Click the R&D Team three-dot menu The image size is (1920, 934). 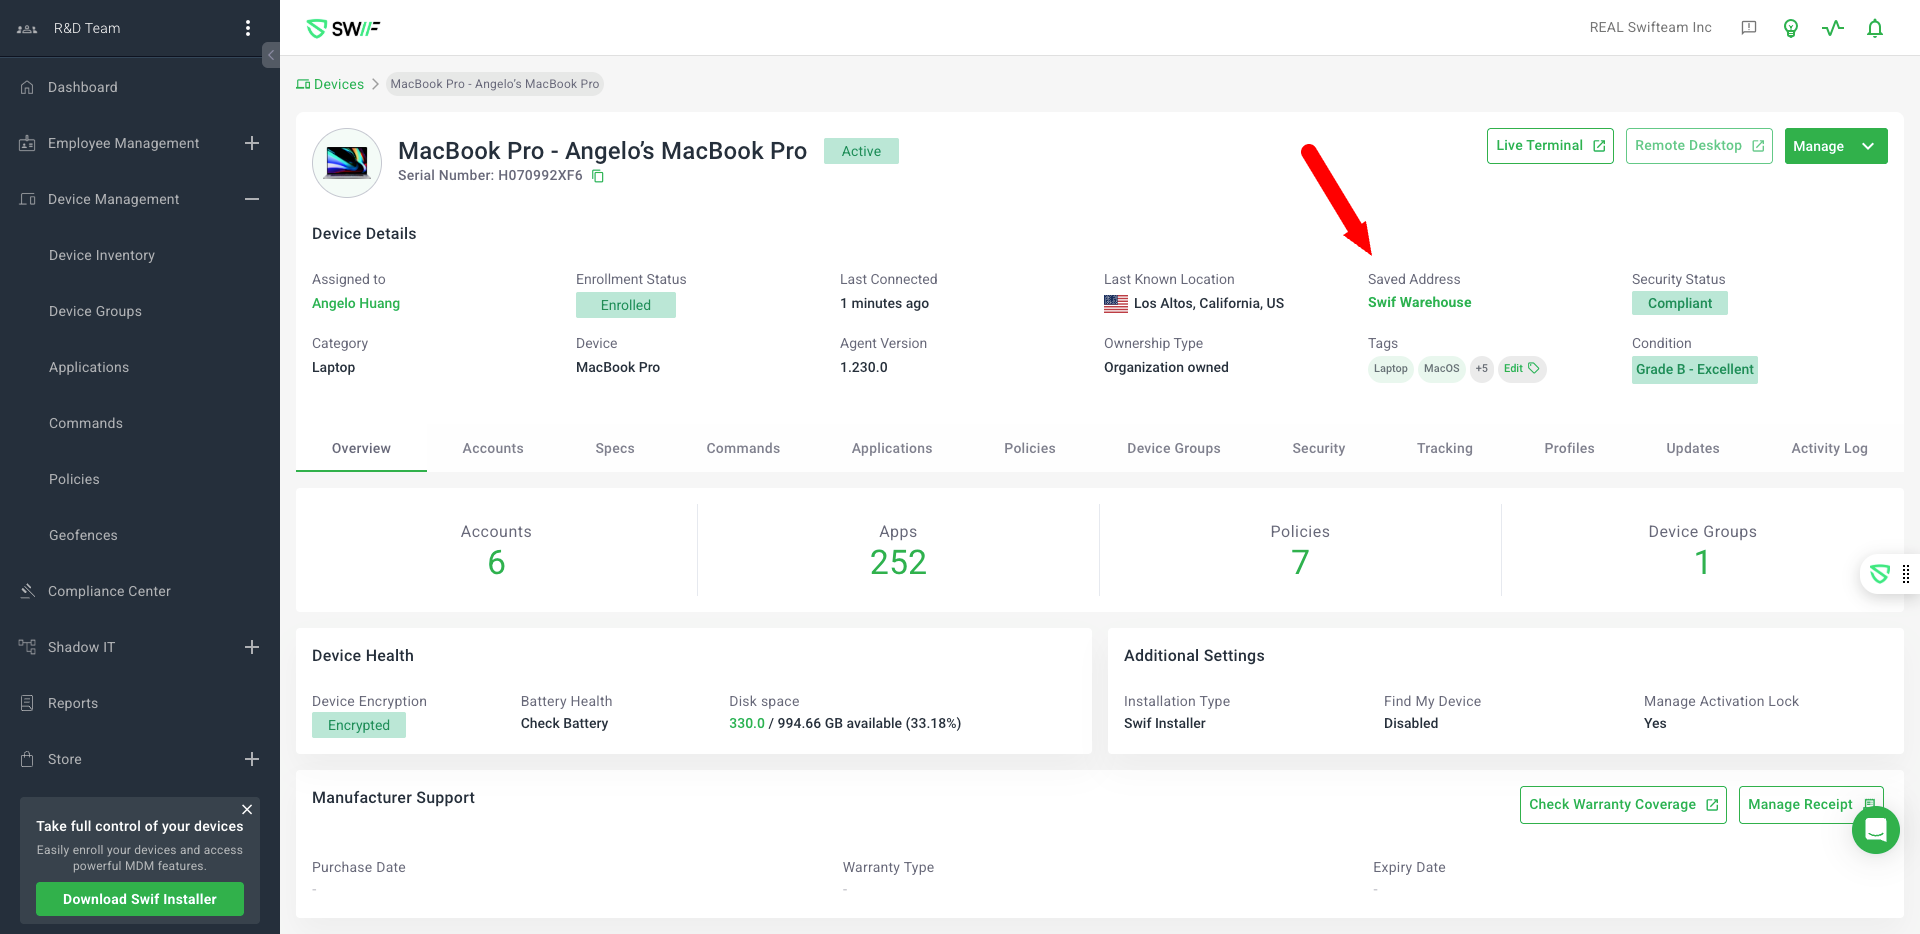click(248, 28)
